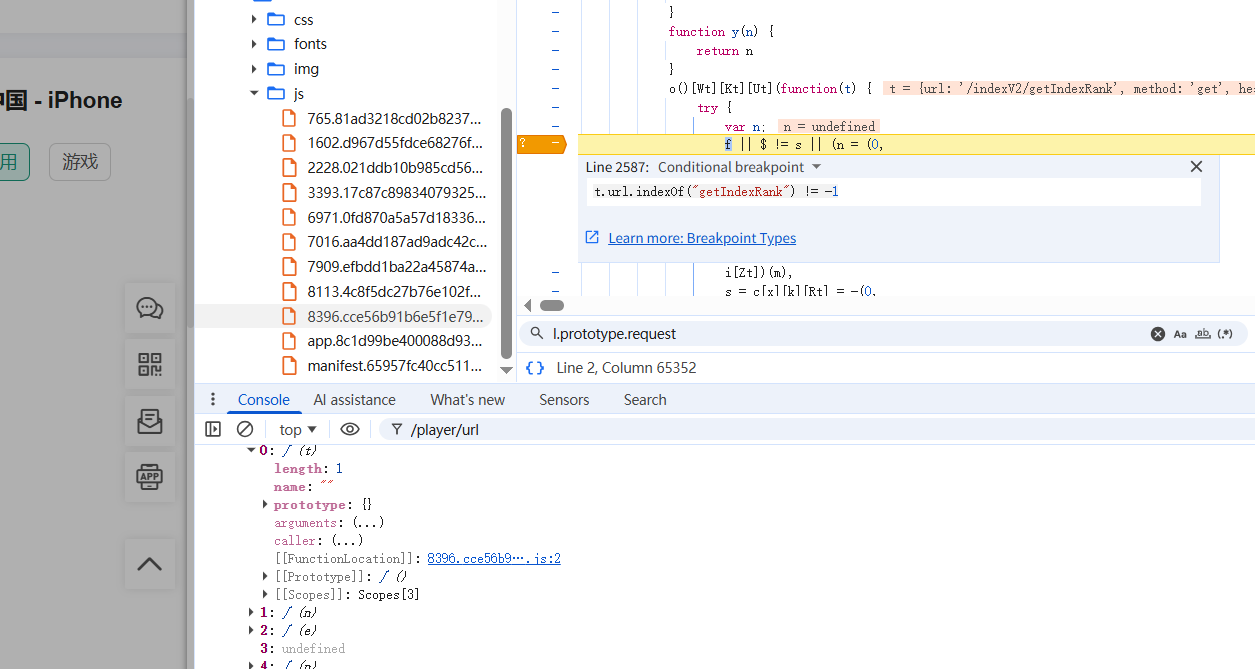
Task: Clear the console with the ban icon
Action: coord(245,429)
